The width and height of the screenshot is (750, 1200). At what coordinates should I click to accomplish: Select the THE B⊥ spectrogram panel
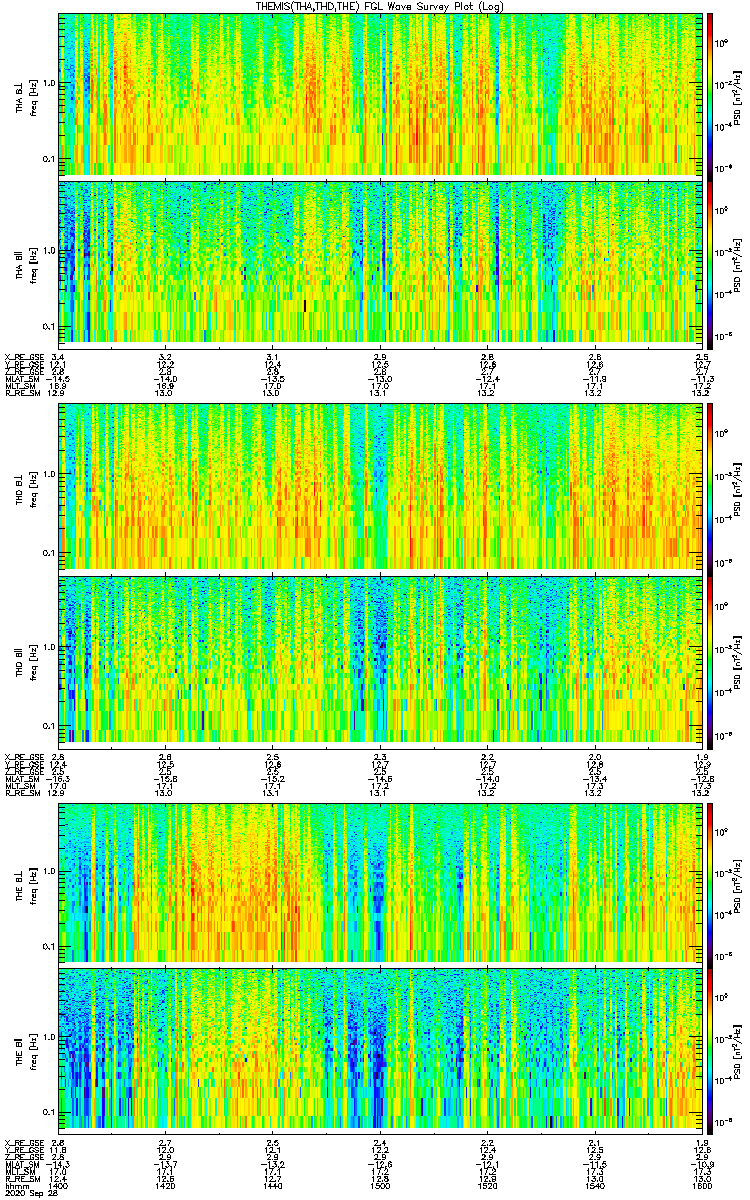[380, 882]
